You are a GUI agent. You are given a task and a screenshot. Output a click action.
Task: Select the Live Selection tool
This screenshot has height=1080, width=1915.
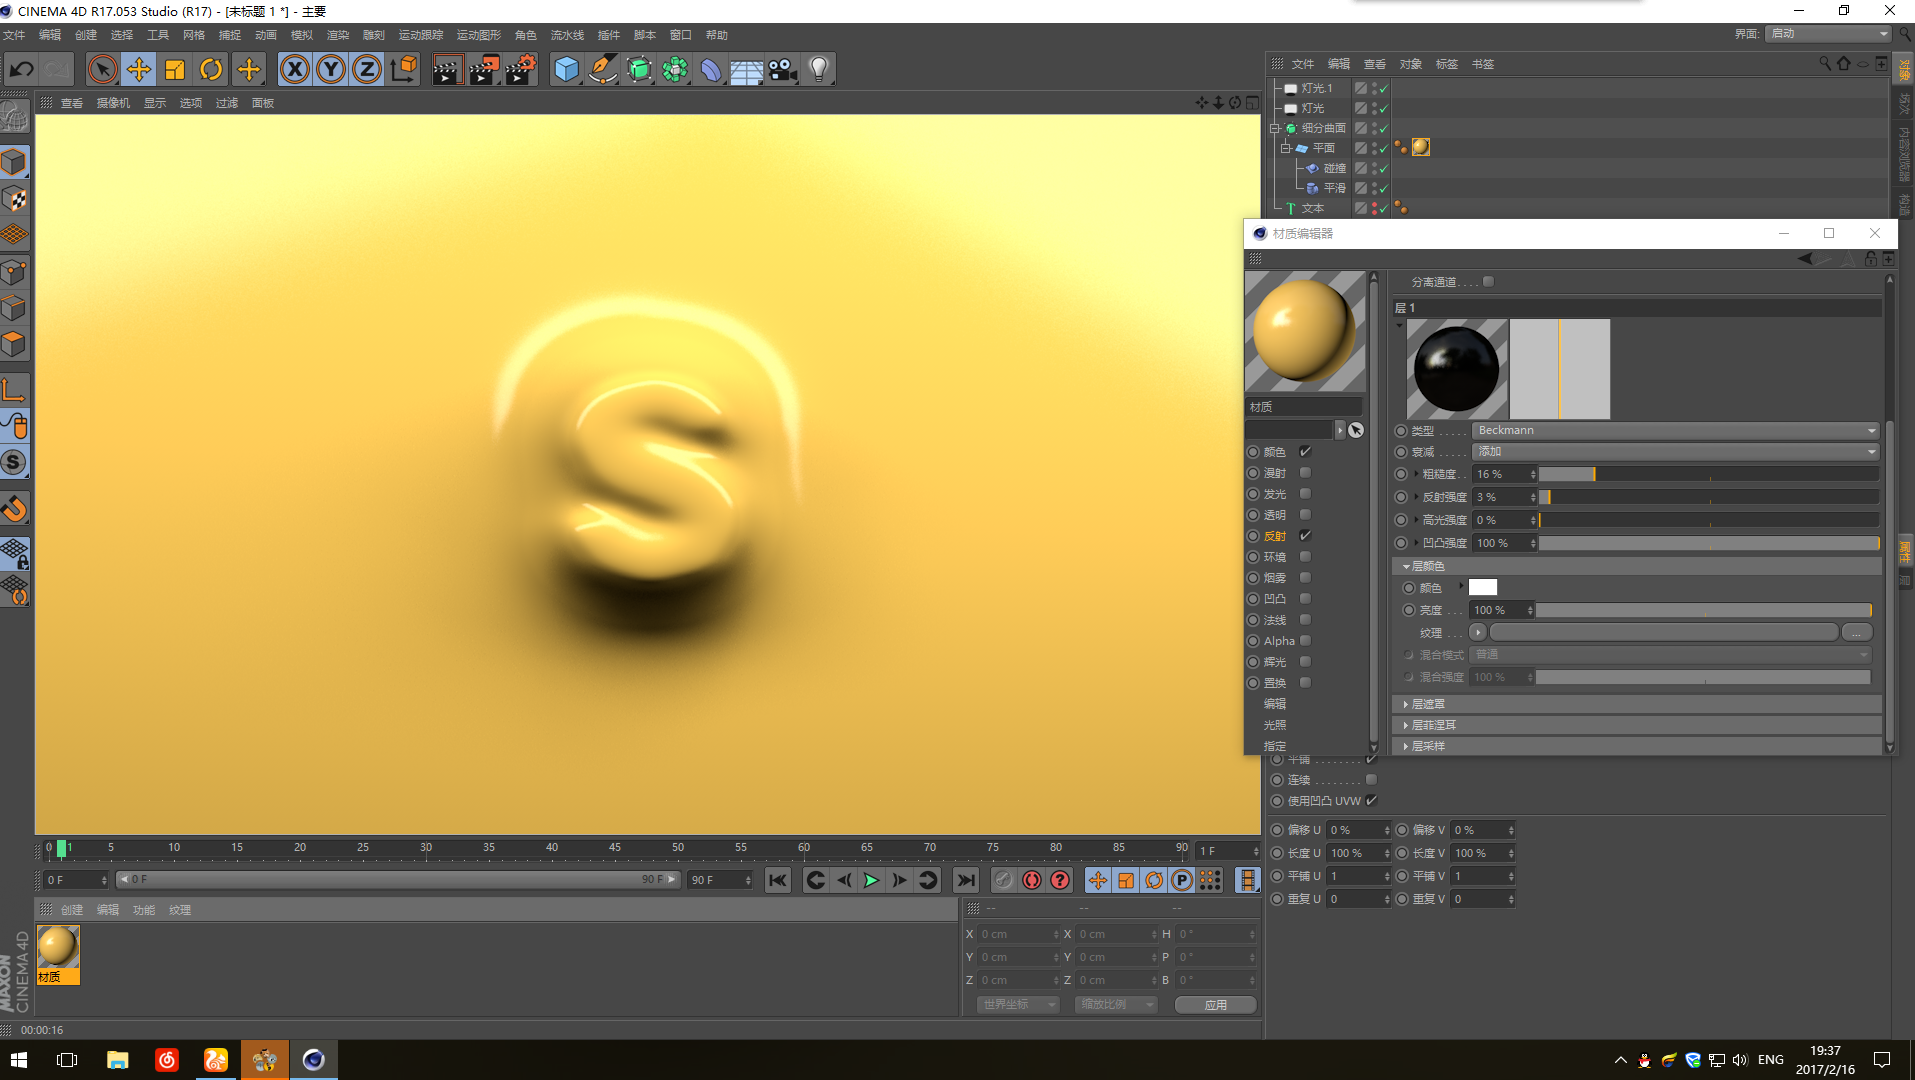click(x=102, y=69)
